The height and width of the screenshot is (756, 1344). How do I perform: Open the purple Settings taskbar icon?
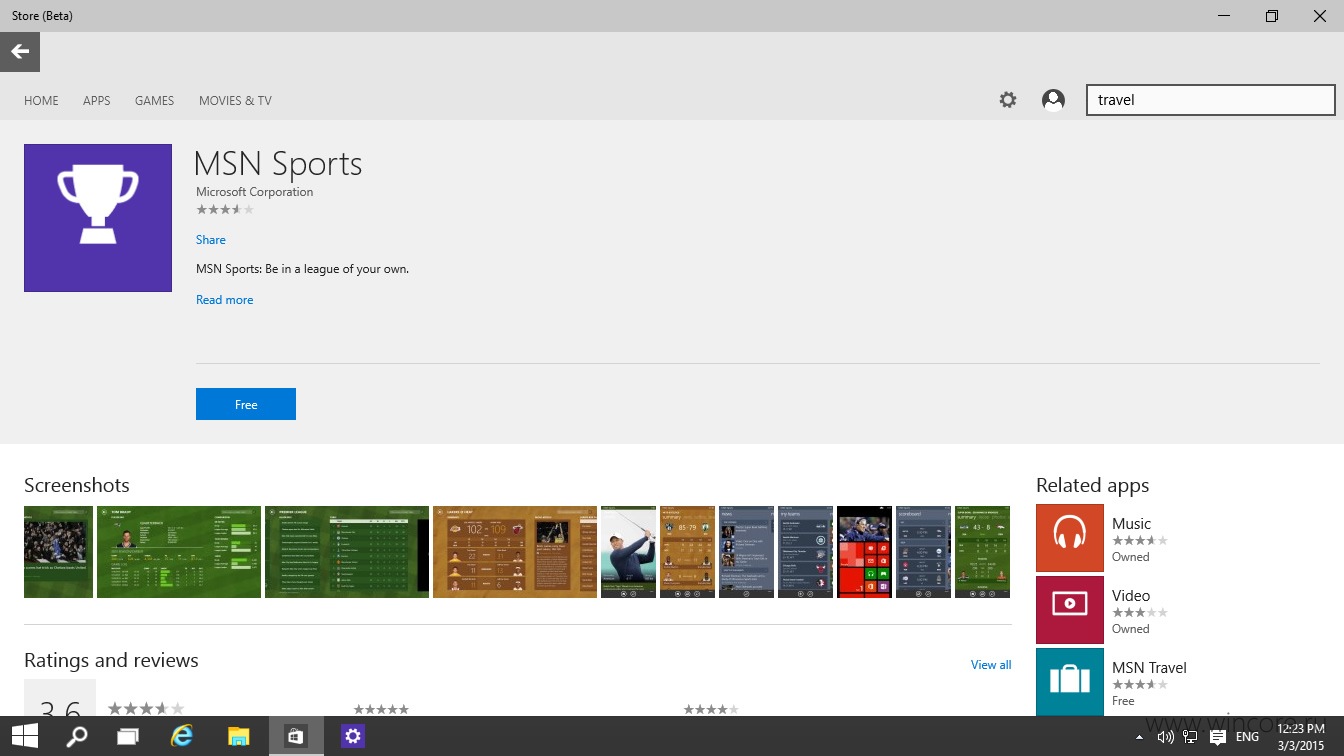click(352, 737)
